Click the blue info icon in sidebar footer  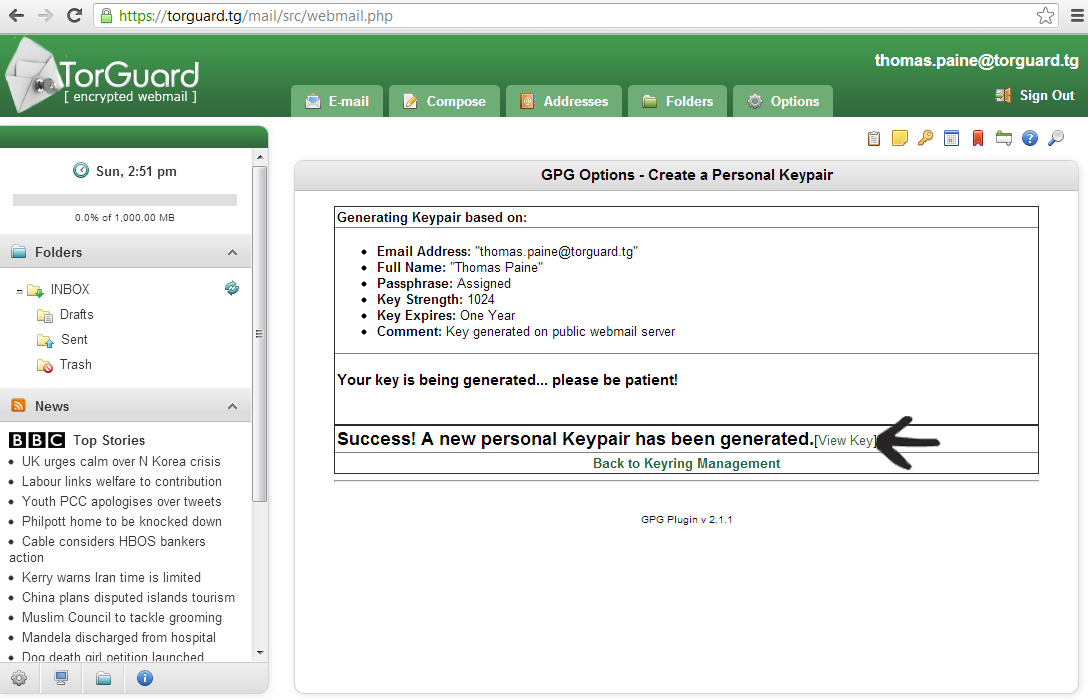(145, 678)
